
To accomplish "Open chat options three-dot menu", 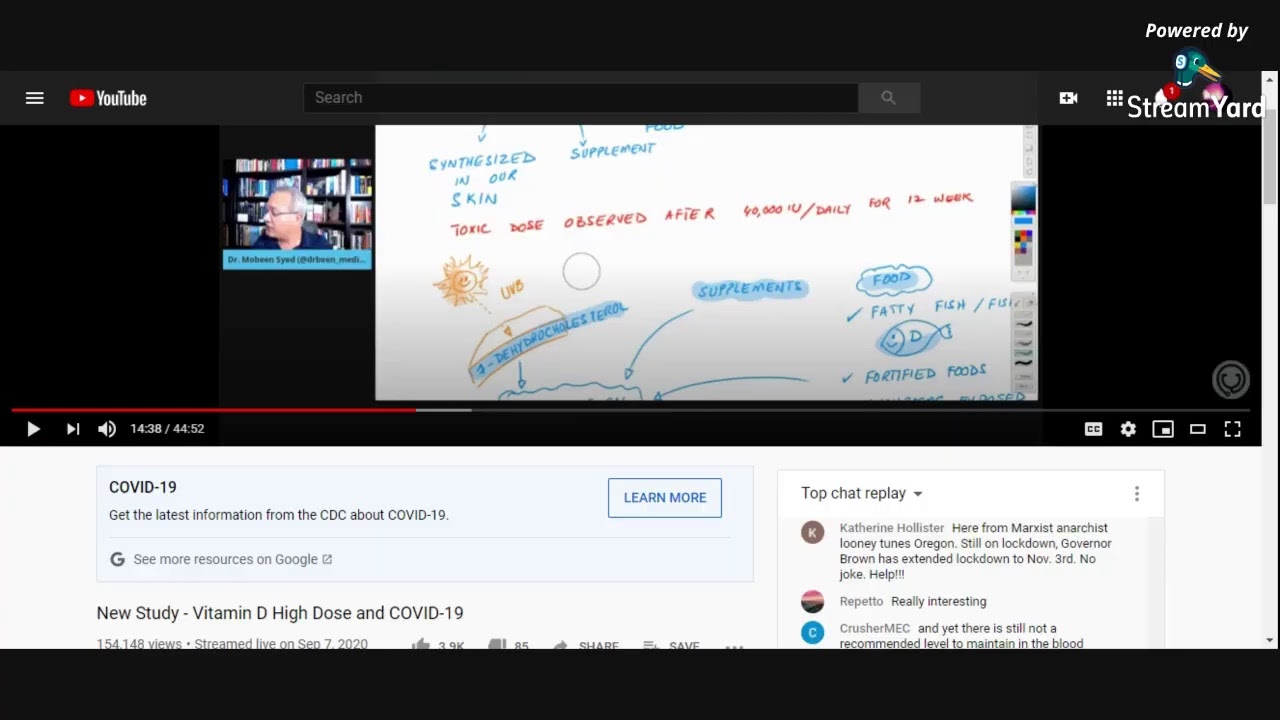I will [x=1136, y=494].
